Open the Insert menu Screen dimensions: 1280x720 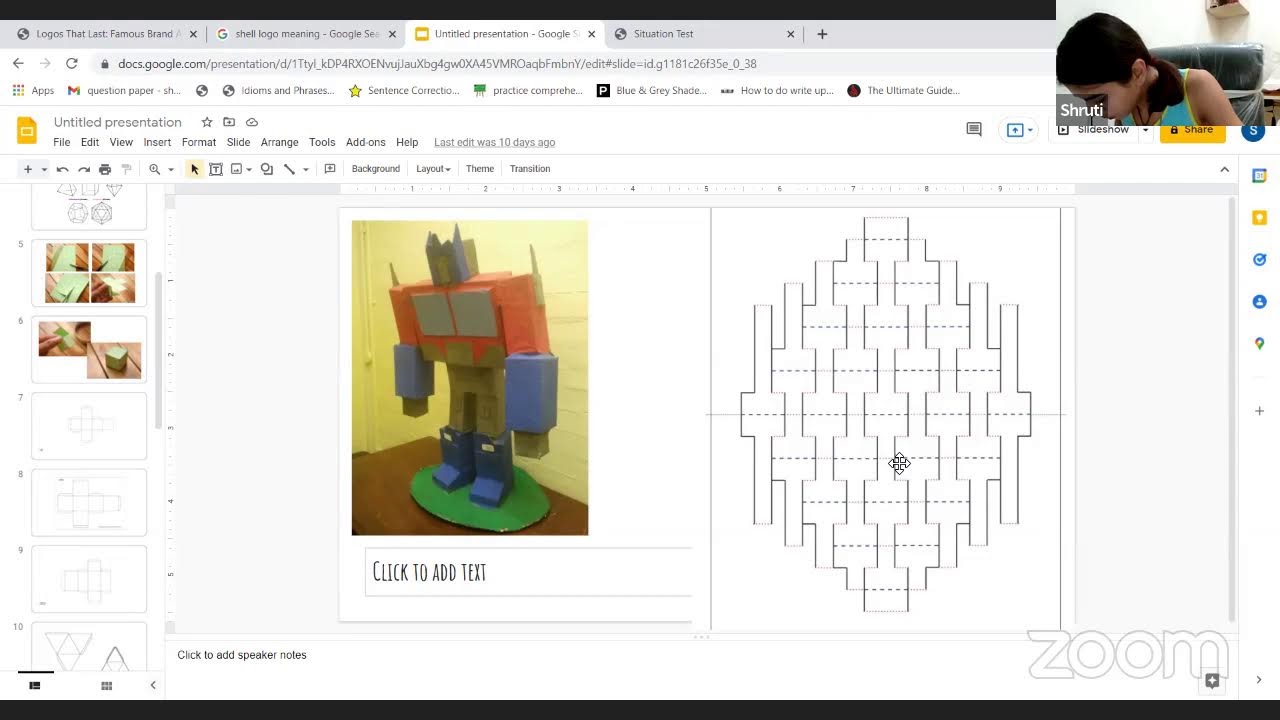pos(157,142)
